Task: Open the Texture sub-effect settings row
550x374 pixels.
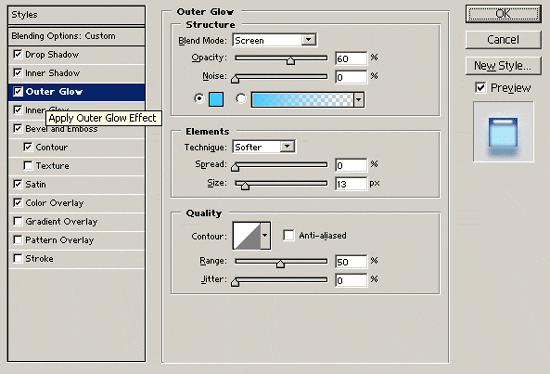Action: click(76, 166)
